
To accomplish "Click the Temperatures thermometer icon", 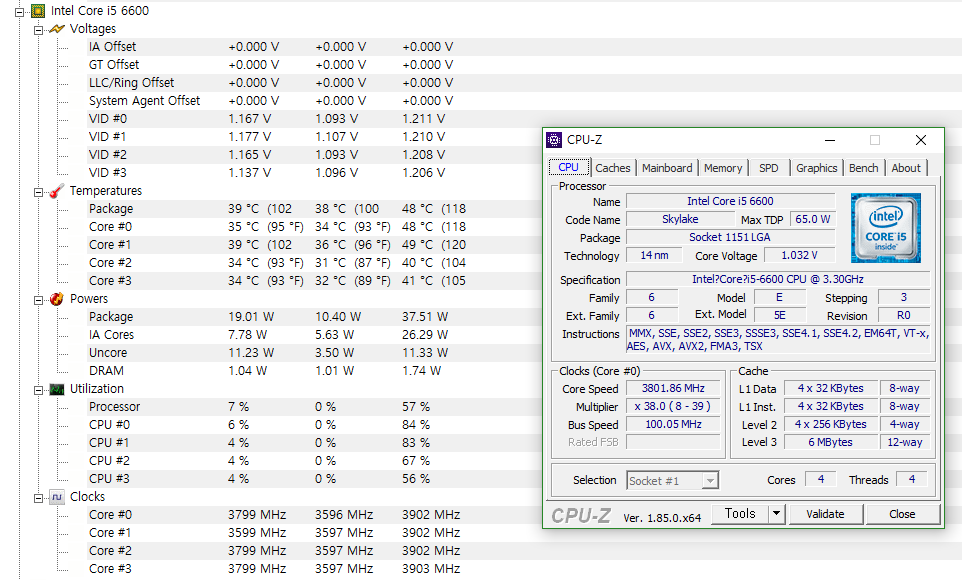I will 57,191.
